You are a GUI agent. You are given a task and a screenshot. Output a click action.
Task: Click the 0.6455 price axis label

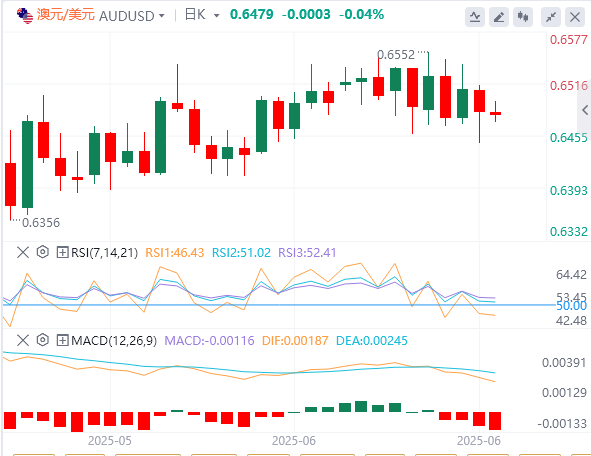(568, 138)
